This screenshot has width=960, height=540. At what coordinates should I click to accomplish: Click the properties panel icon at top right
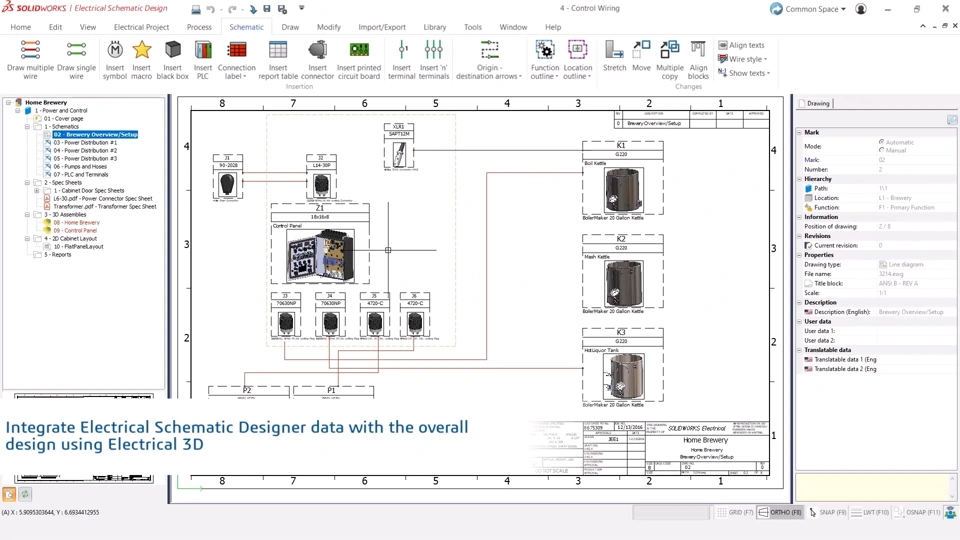tap(951, 120)
